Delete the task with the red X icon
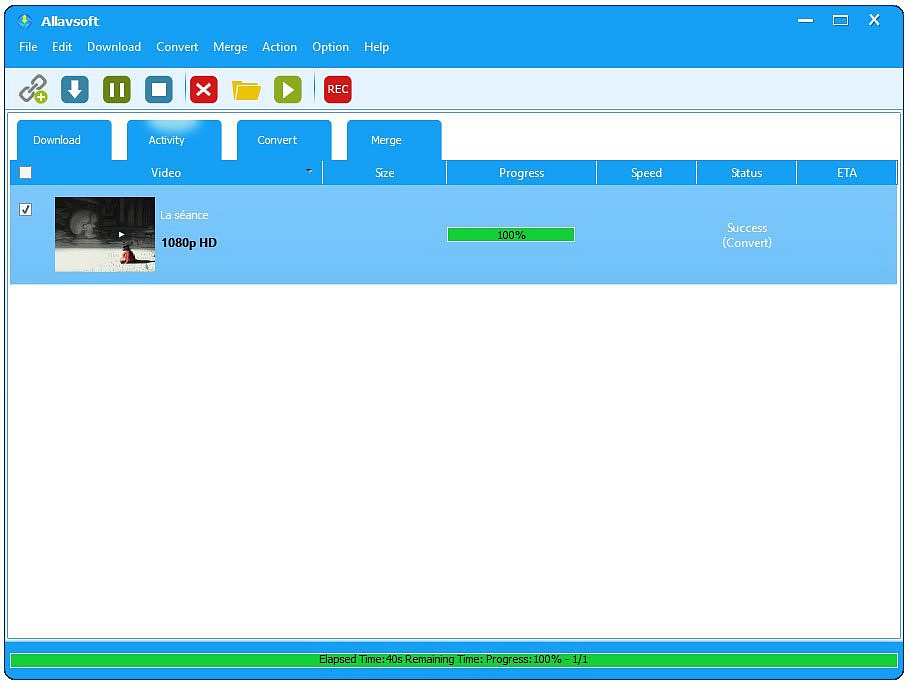 203,89
